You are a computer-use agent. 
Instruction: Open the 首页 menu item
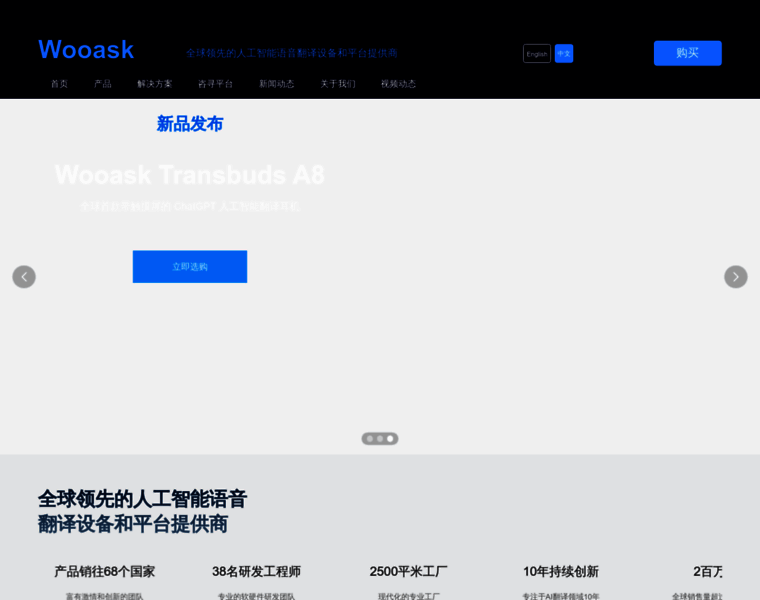[59, 84]
